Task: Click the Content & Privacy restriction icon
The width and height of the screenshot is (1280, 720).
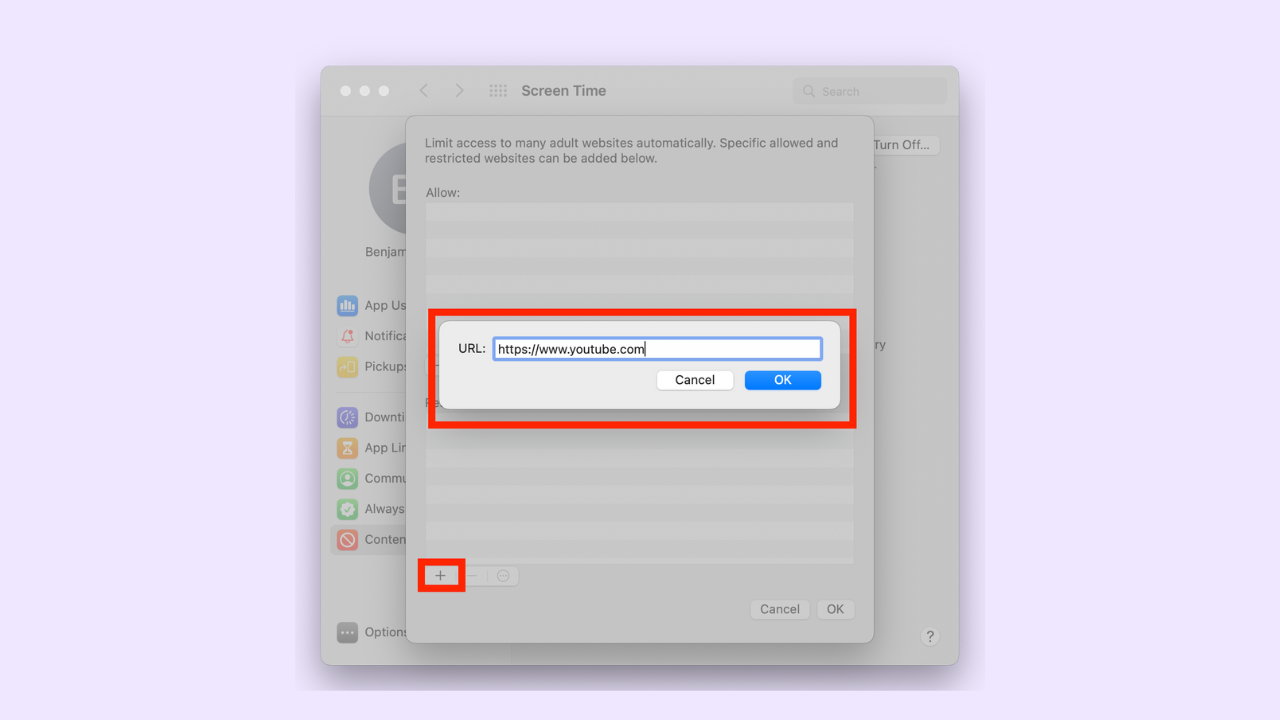Action: pos(347,540)
